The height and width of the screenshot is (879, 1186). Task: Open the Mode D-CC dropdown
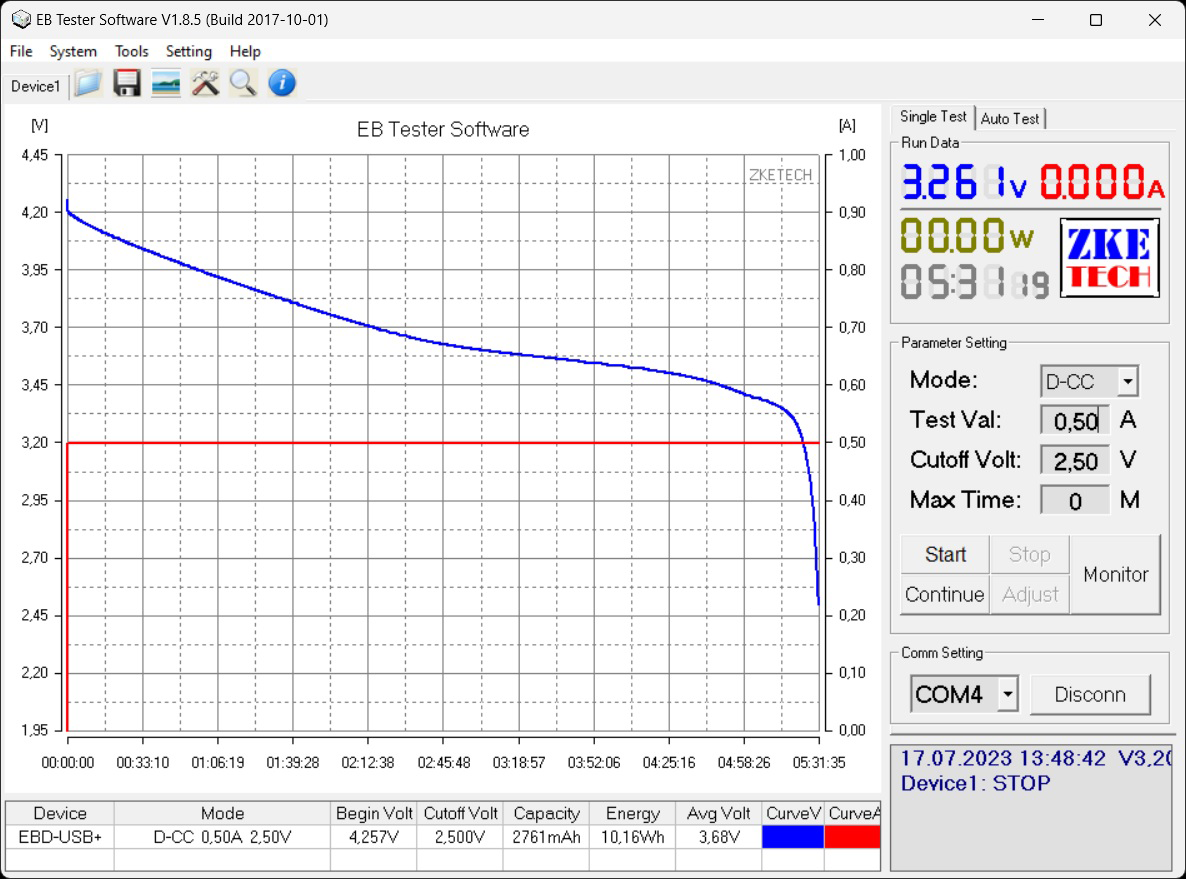[1127, 381]
